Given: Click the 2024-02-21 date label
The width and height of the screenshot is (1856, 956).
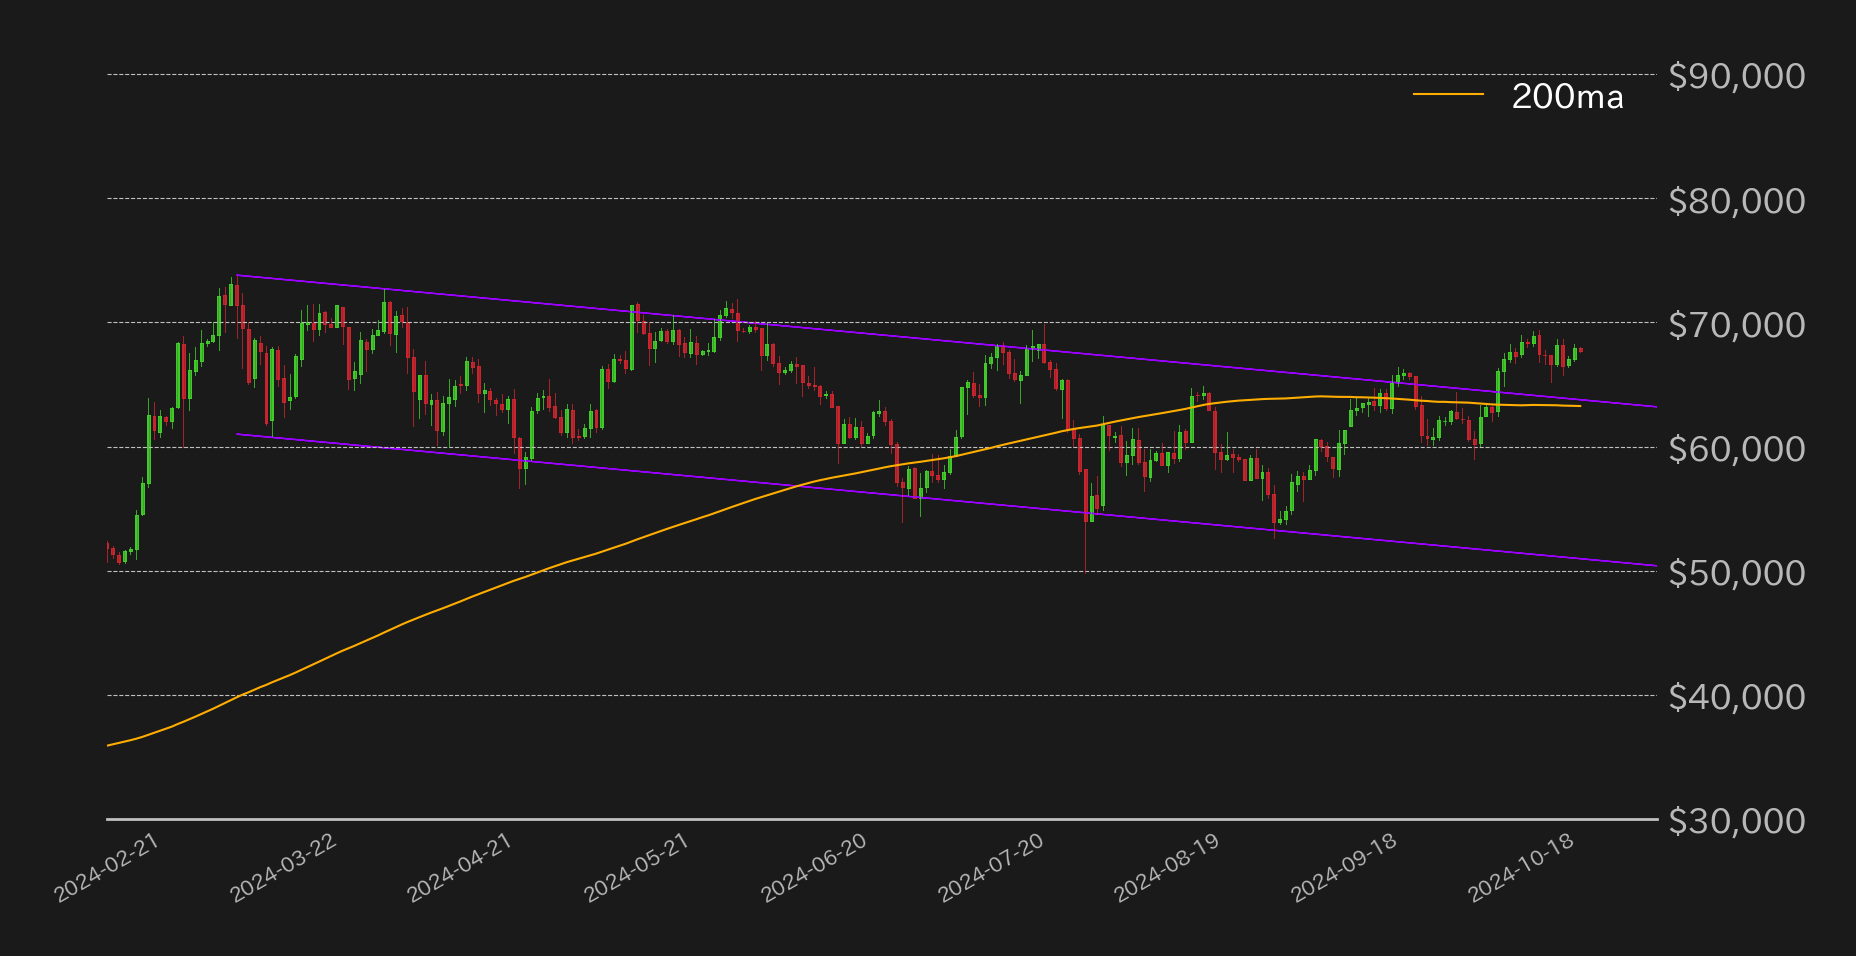Looking at the screenshot, I should (107, 868).
